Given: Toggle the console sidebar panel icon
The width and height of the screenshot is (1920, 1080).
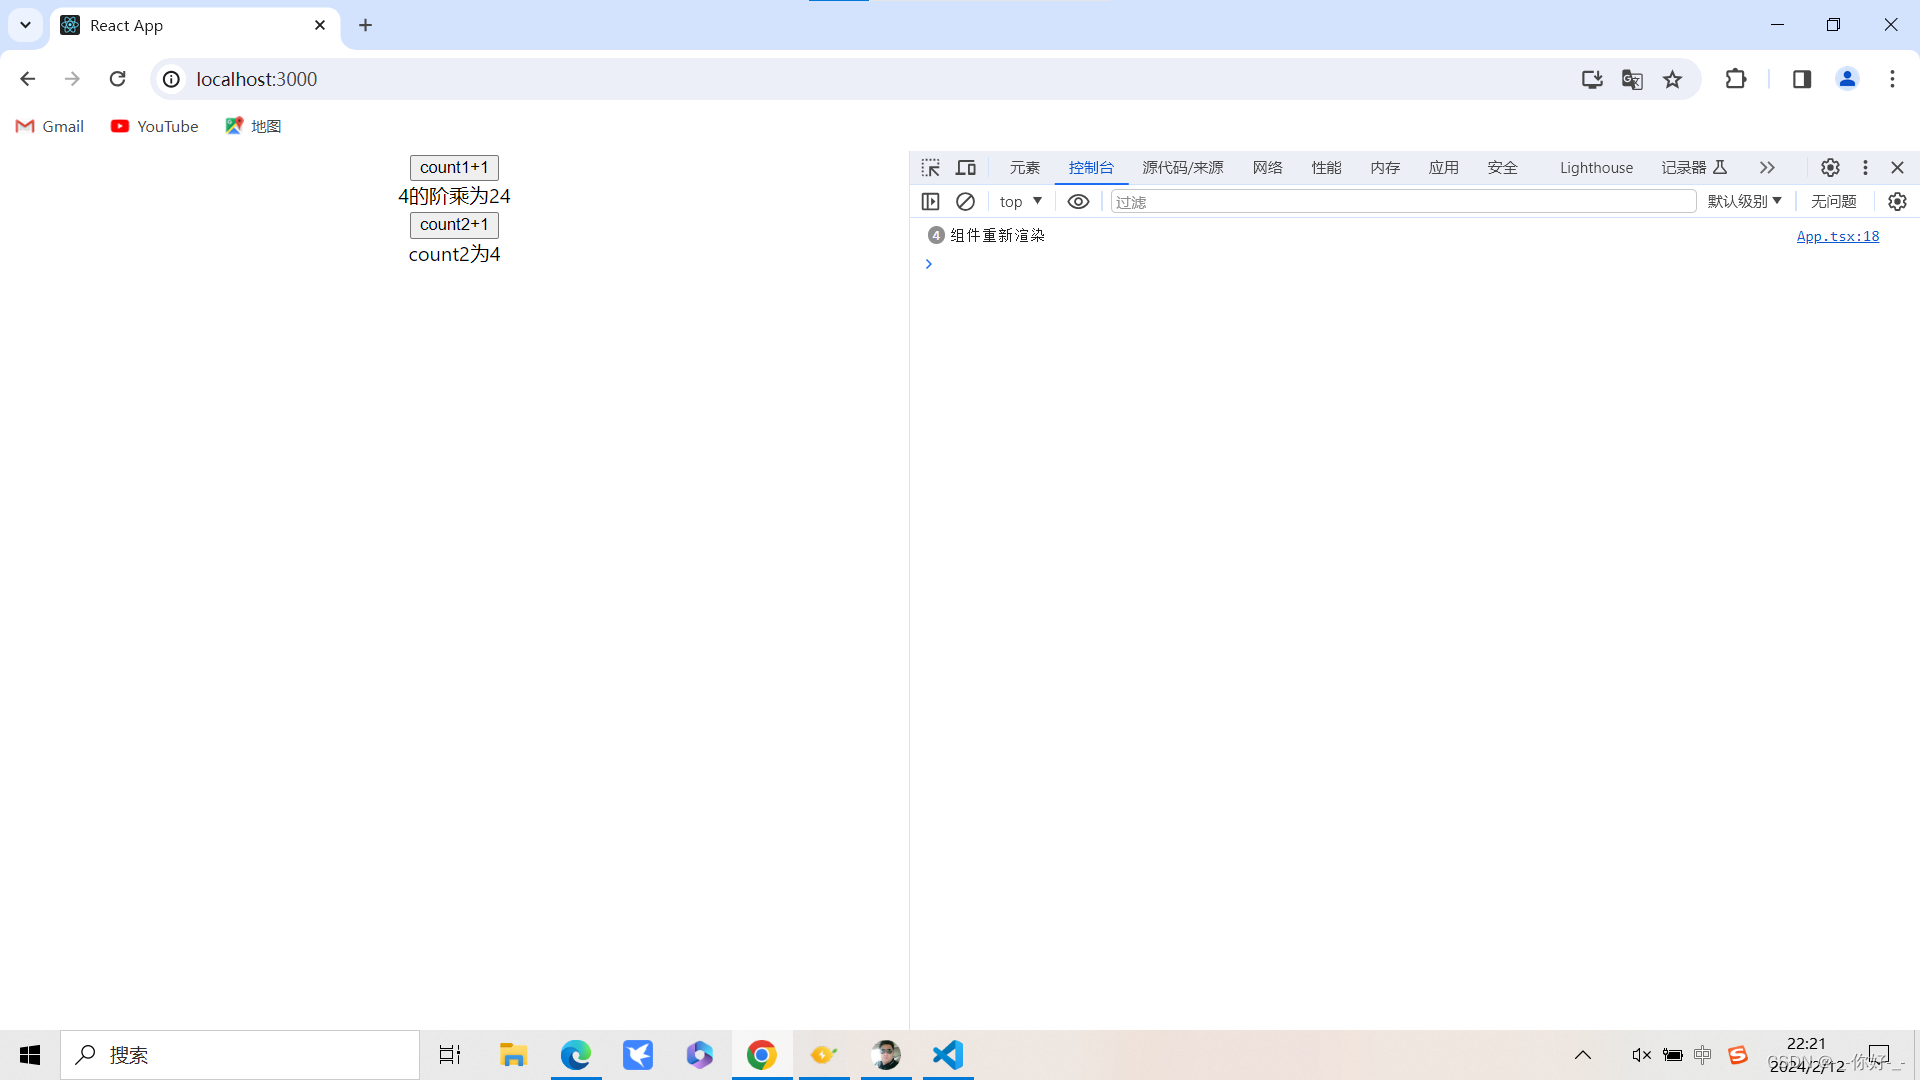Looking at the screenshot, I should [930, 201].
